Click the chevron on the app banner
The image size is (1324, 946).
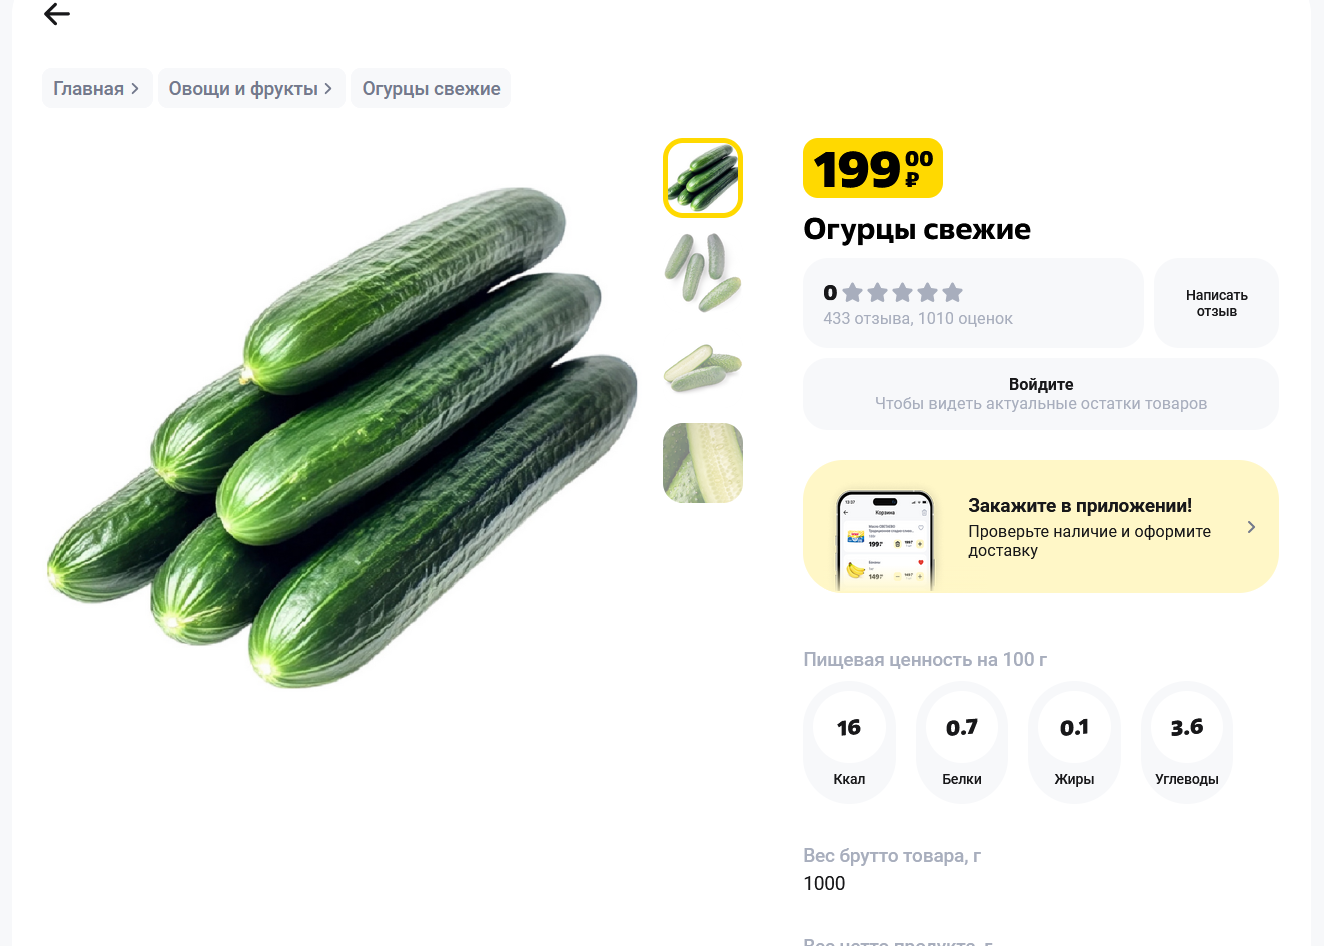(1251, 527)
